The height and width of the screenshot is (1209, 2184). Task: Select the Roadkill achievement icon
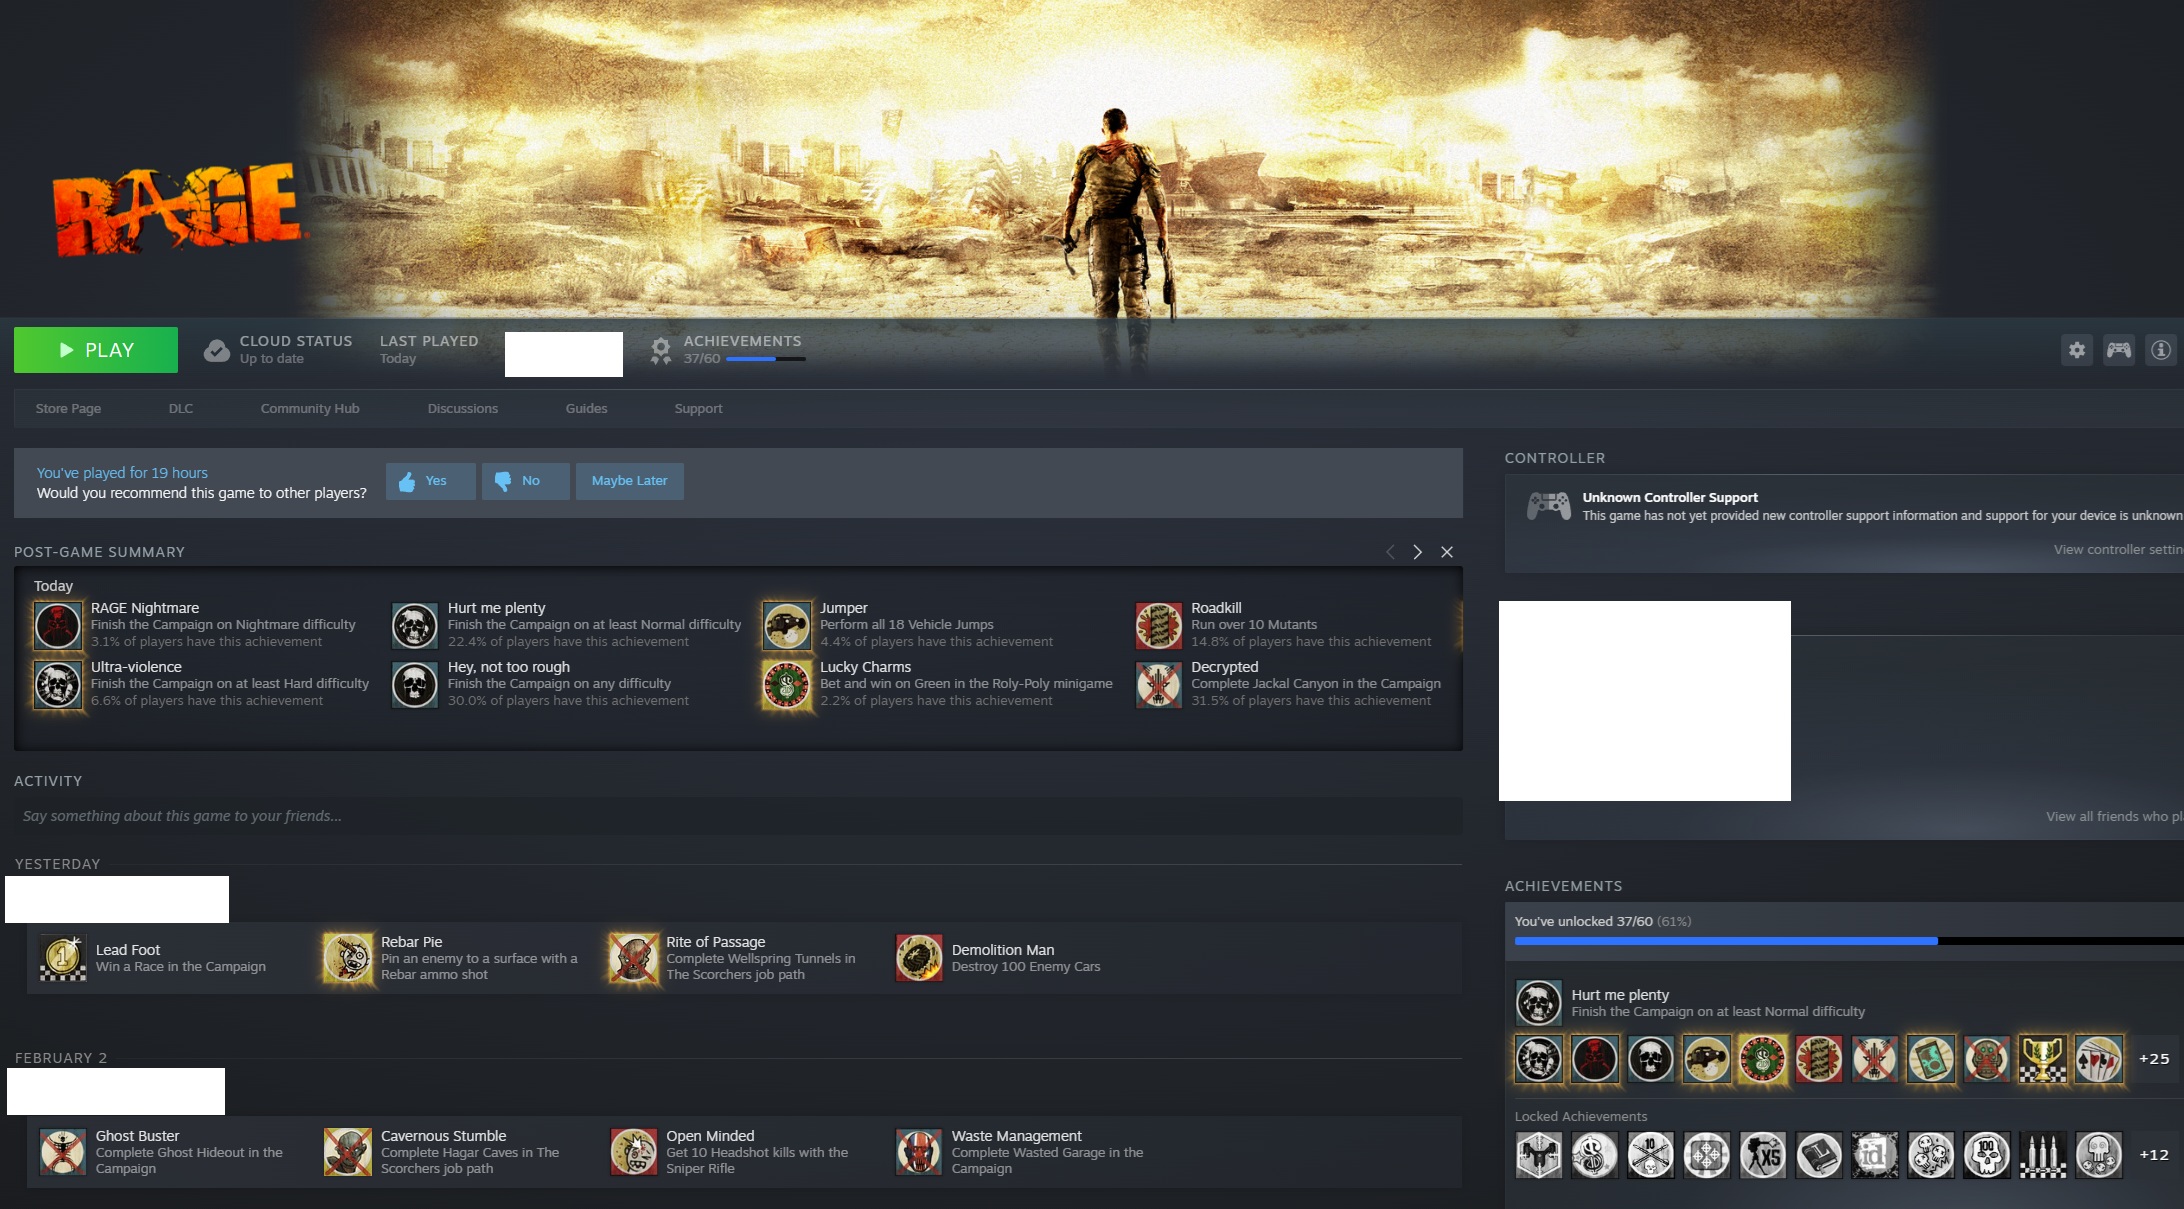(1158, 626)
